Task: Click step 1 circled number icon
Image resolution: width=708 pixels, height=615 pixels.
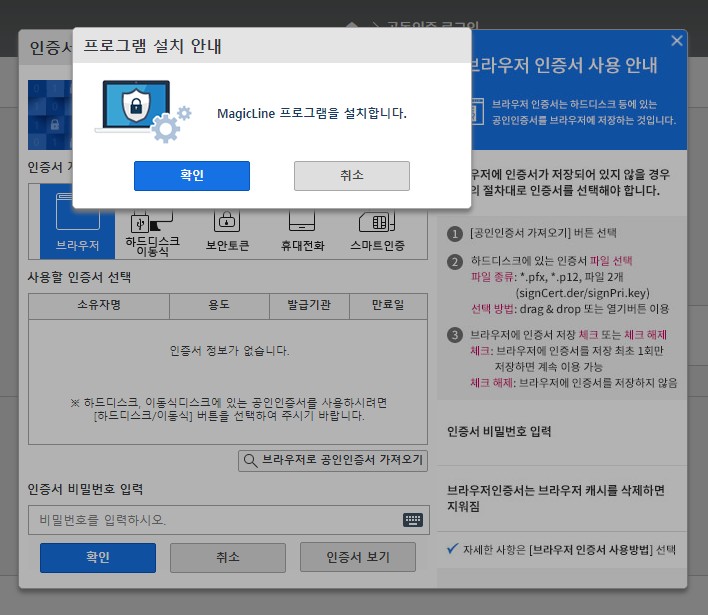Action: [455, 234]
